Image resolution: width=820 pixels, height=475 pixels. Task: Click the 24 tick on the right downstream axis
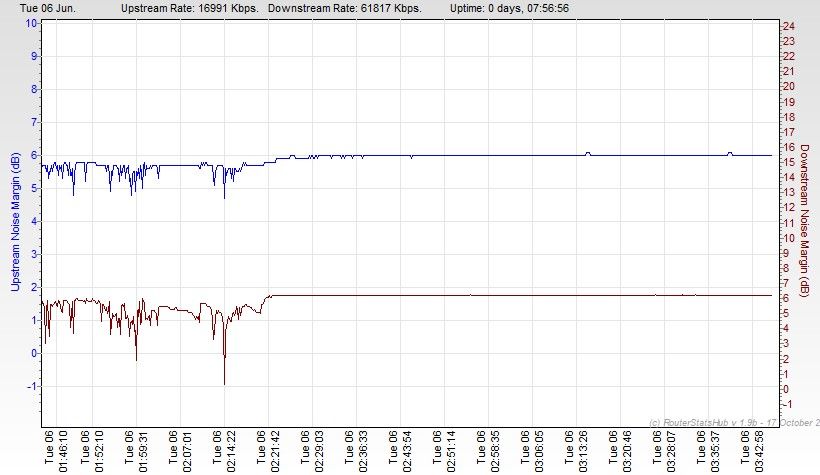pos(788,25)
